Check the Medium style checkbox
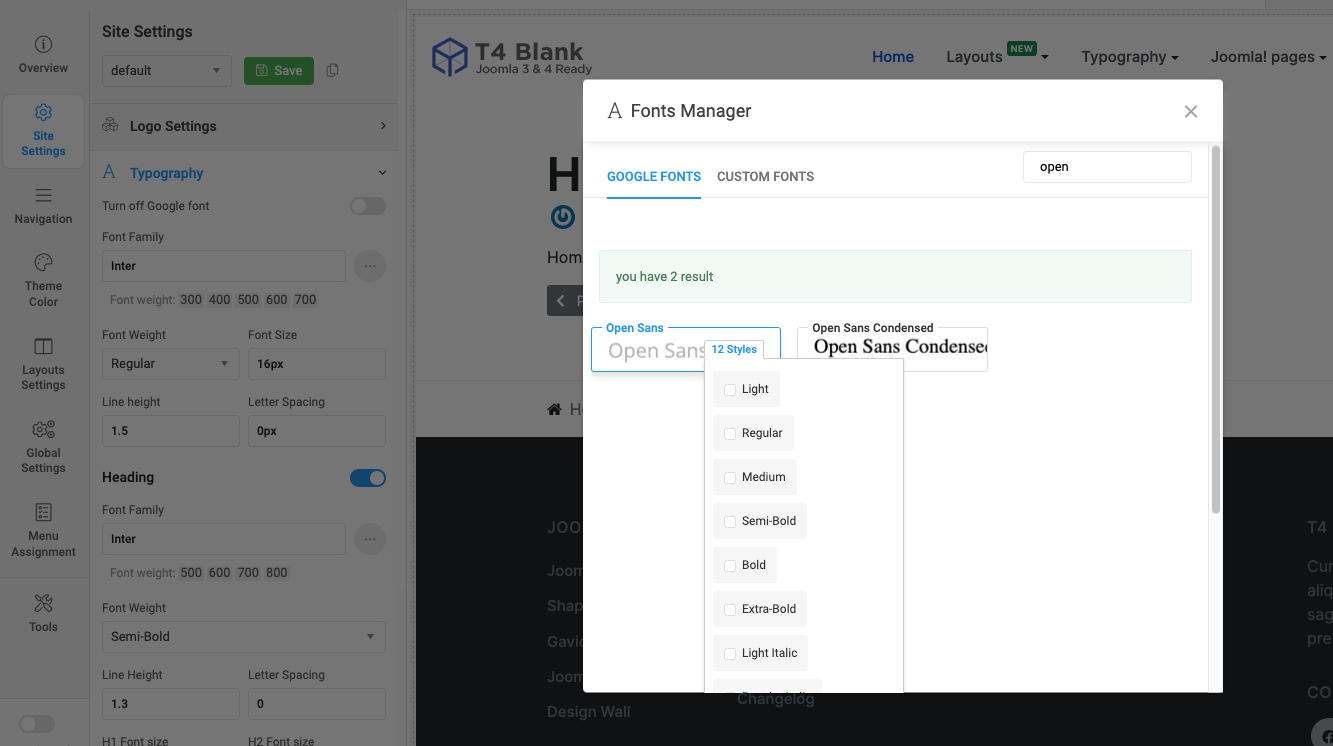1333x746 pixels. (730, 477)
